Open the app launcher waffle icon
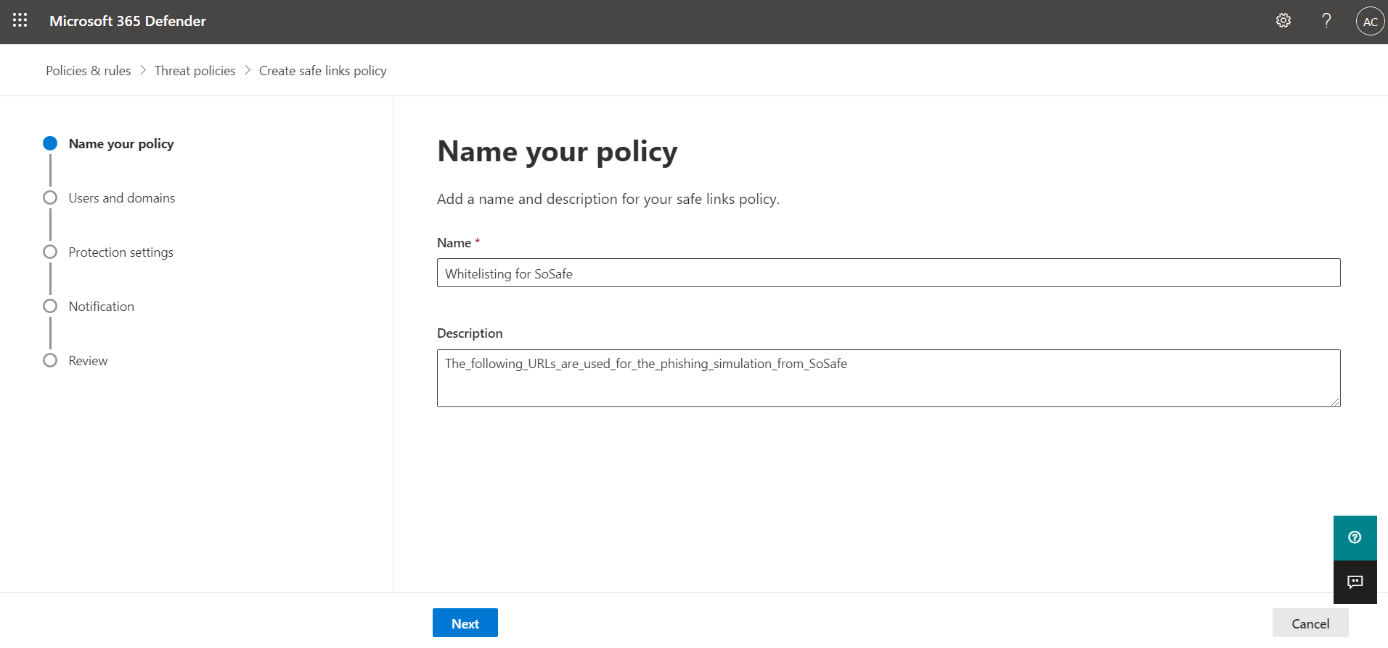 tap(20, 21)
